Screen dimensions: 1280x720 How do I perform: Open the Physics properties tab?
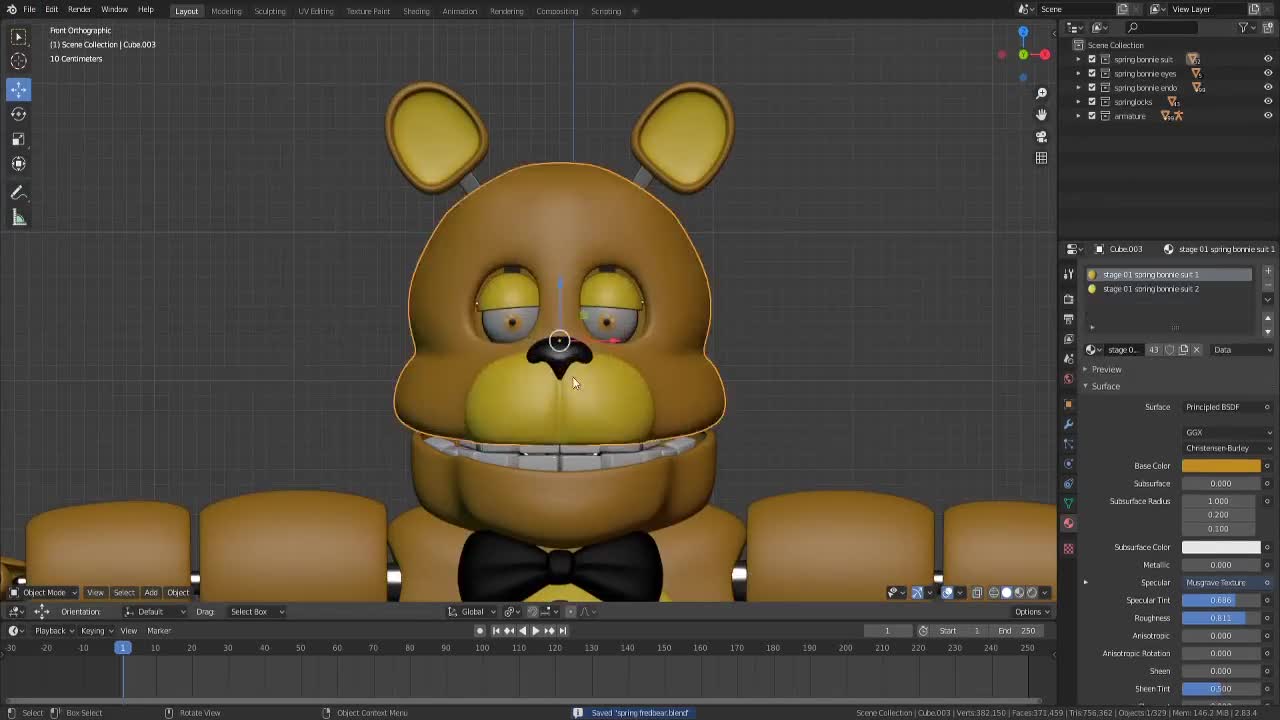(1068, 464)
